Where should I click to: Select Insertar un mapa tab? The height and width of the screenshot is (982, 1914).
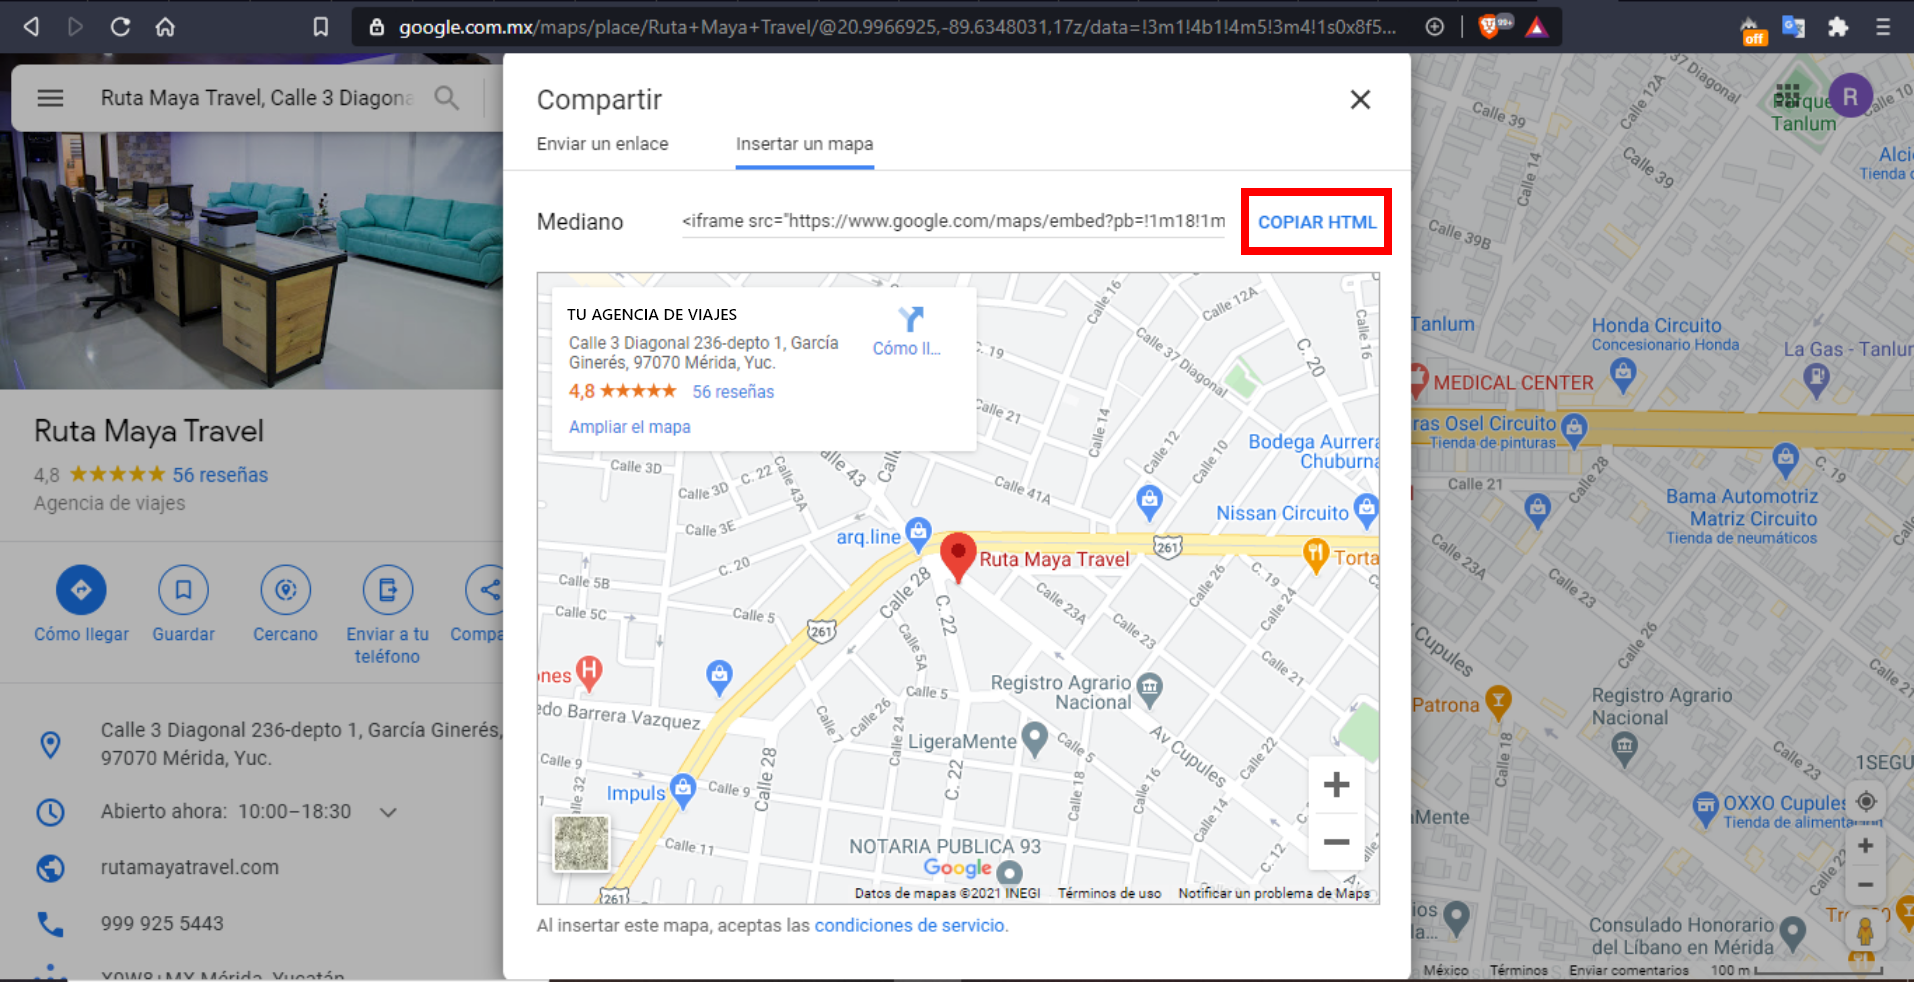(804, 144)
